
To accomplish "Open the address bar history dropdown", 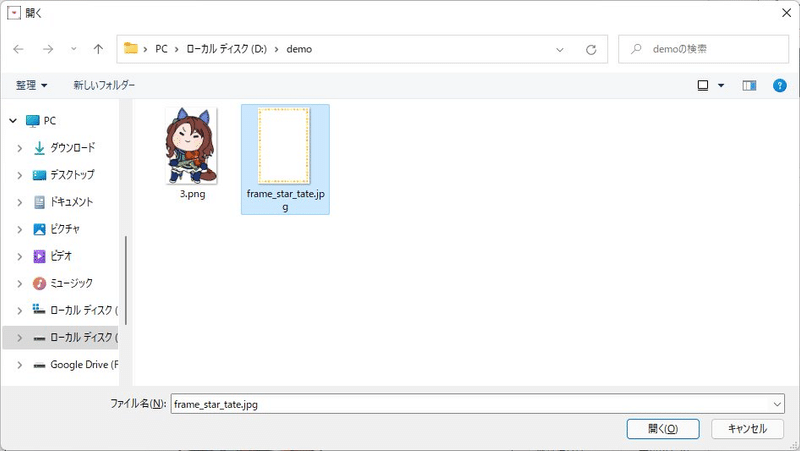I will 560,49.
